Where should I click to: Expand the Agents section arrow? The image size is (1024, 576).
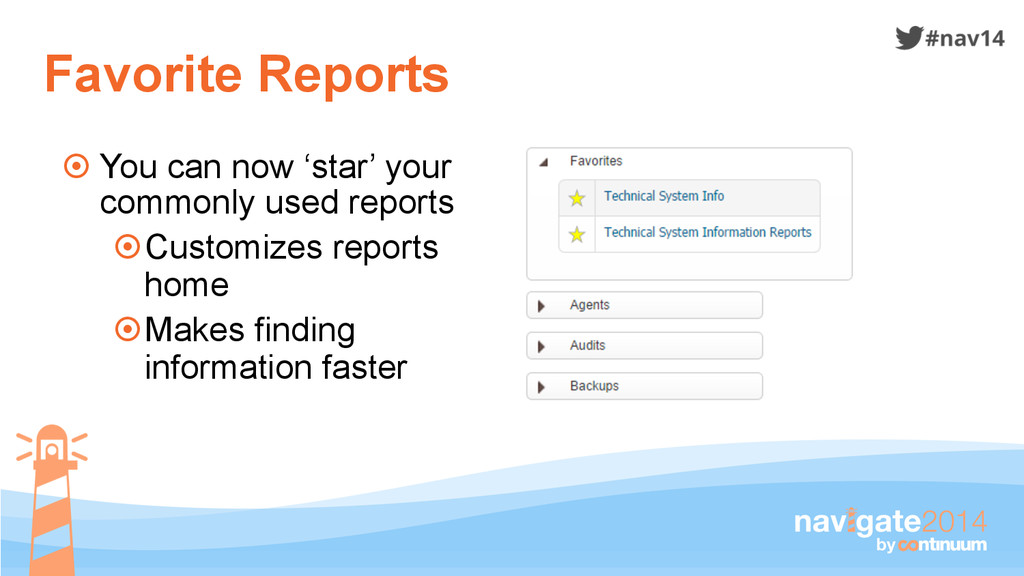[541, 306]
